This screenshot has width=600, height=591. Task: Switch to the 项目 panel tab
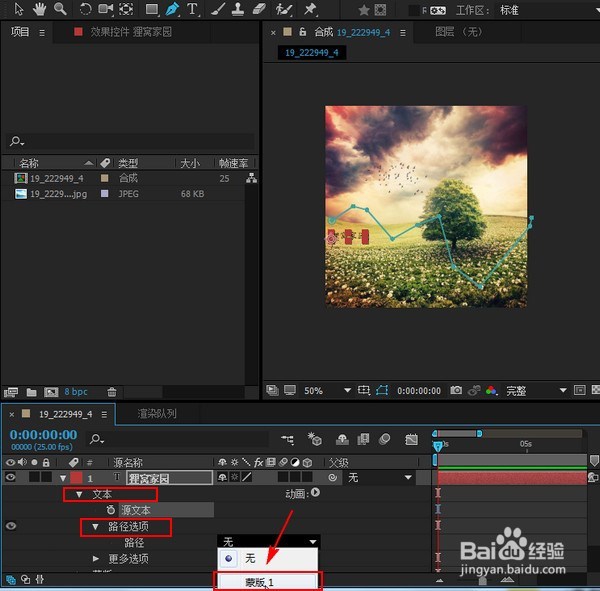[20, 32]
